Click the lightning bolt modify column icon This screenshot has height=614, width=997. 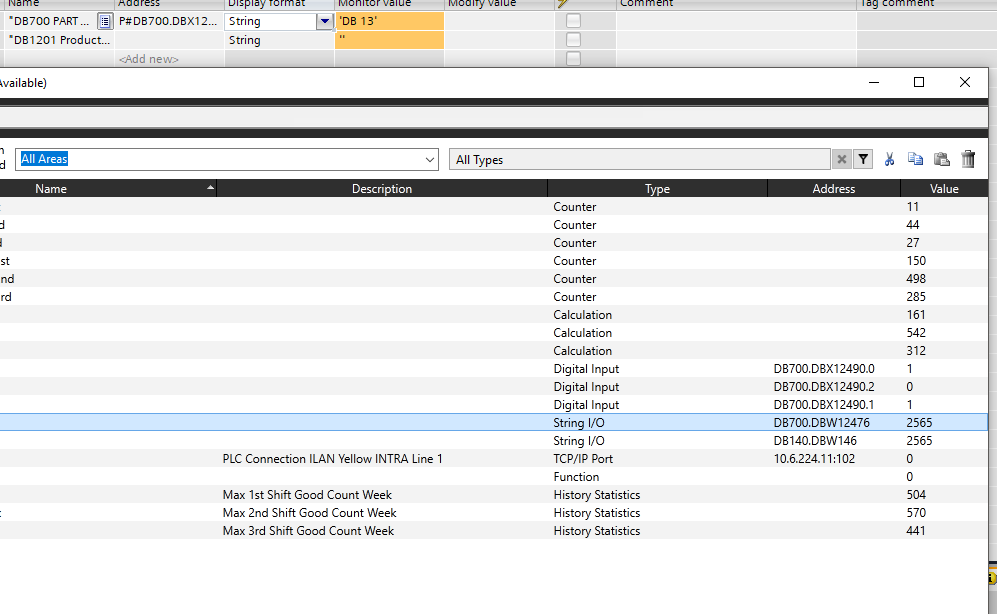(563, 4)
